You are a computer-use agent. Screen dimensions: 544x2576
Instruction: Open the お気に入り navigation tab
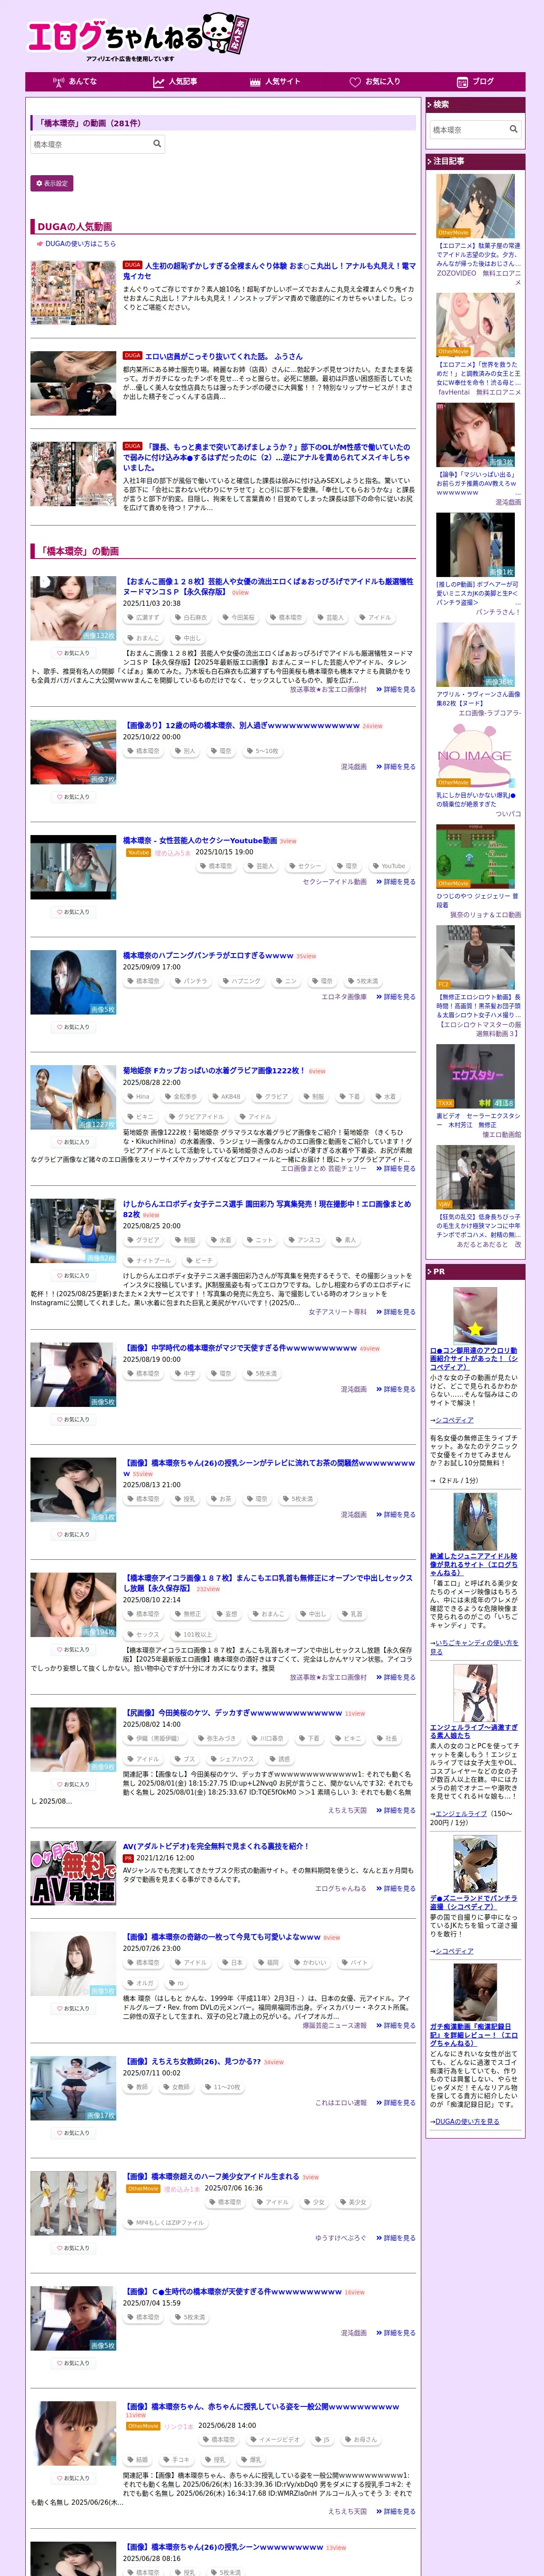pyautogui.click(x=375, y=81)
